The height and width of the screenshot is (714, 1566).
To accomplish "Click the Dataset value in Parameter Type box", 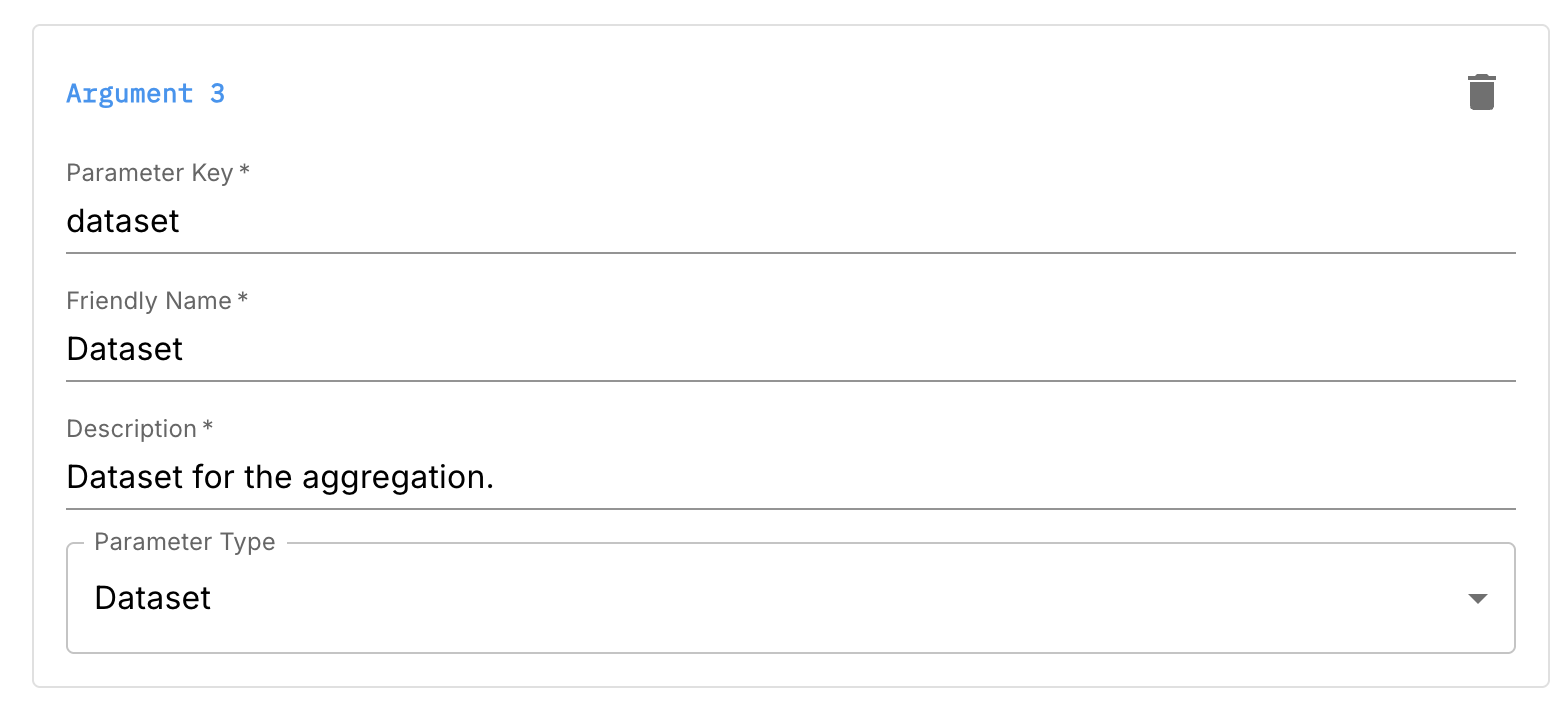I will (152, 598).
